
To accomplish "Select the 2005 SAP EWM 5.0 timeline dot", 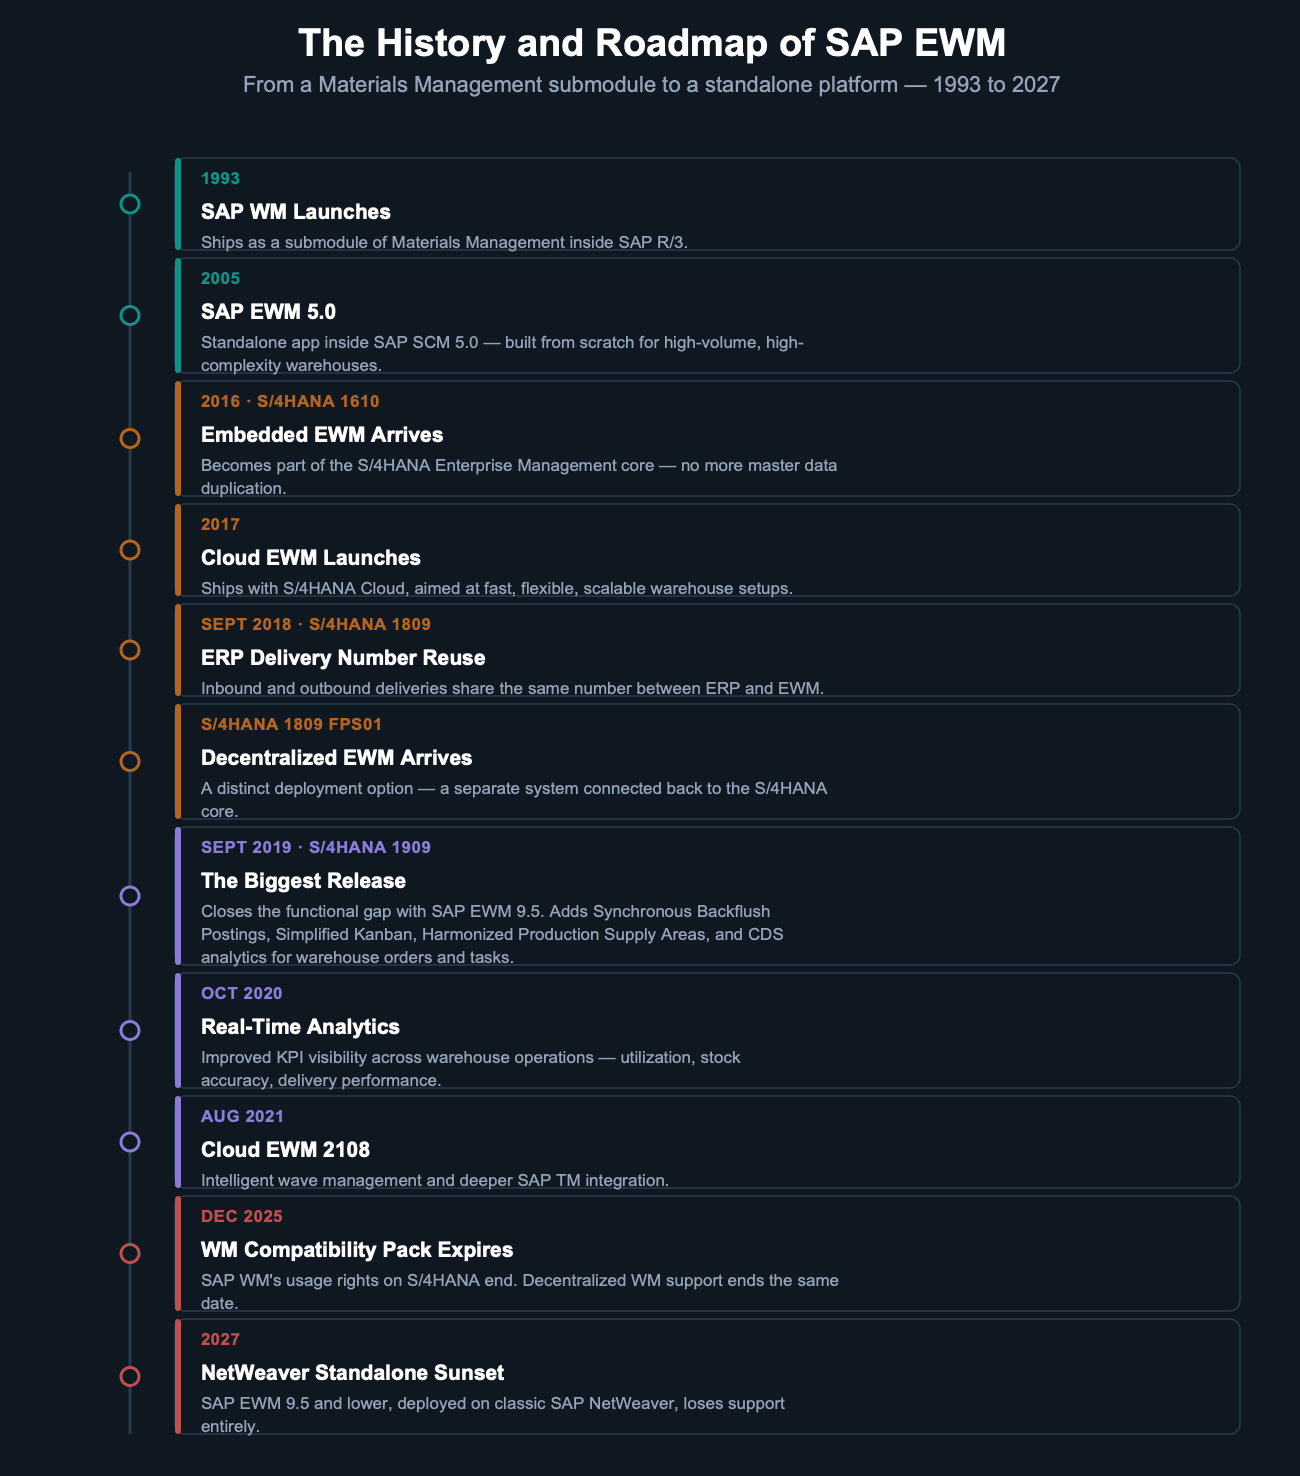I will pyautogui.click(x=129, y=315).
